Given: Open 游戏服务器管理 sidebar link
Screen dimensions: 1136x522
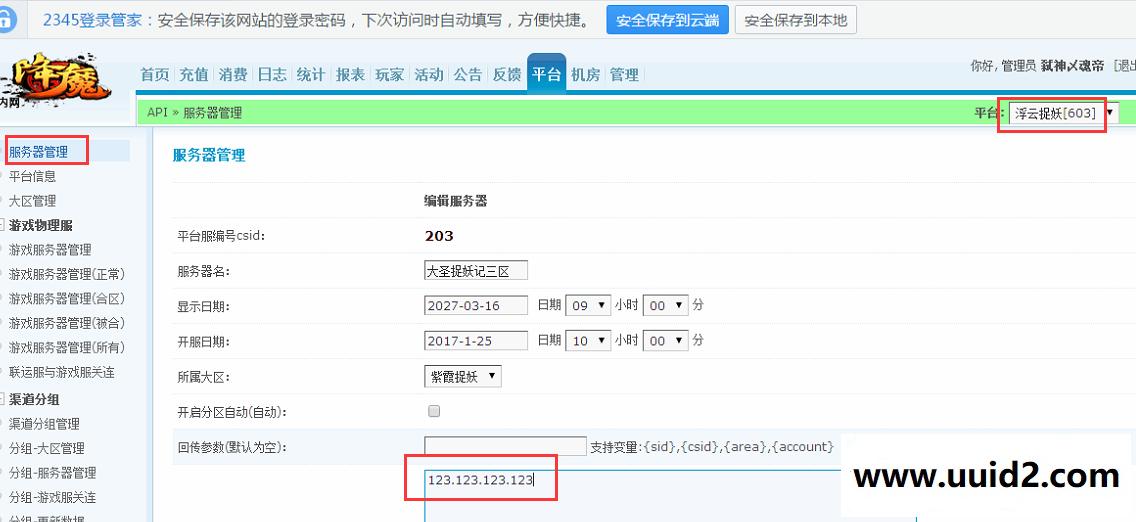Looking at the screenshot, I should pyautogui.click(x=50, y=250).
